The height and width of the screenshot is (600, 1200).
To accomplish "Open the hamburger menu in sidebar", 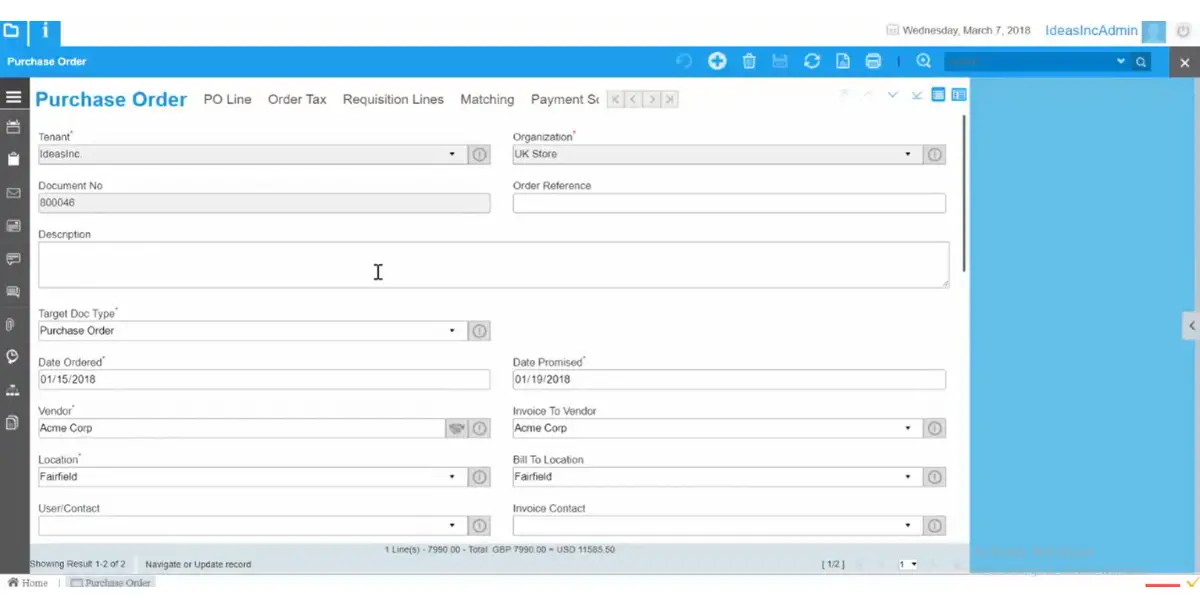I will pyautogui.click(x=13, y=97).
